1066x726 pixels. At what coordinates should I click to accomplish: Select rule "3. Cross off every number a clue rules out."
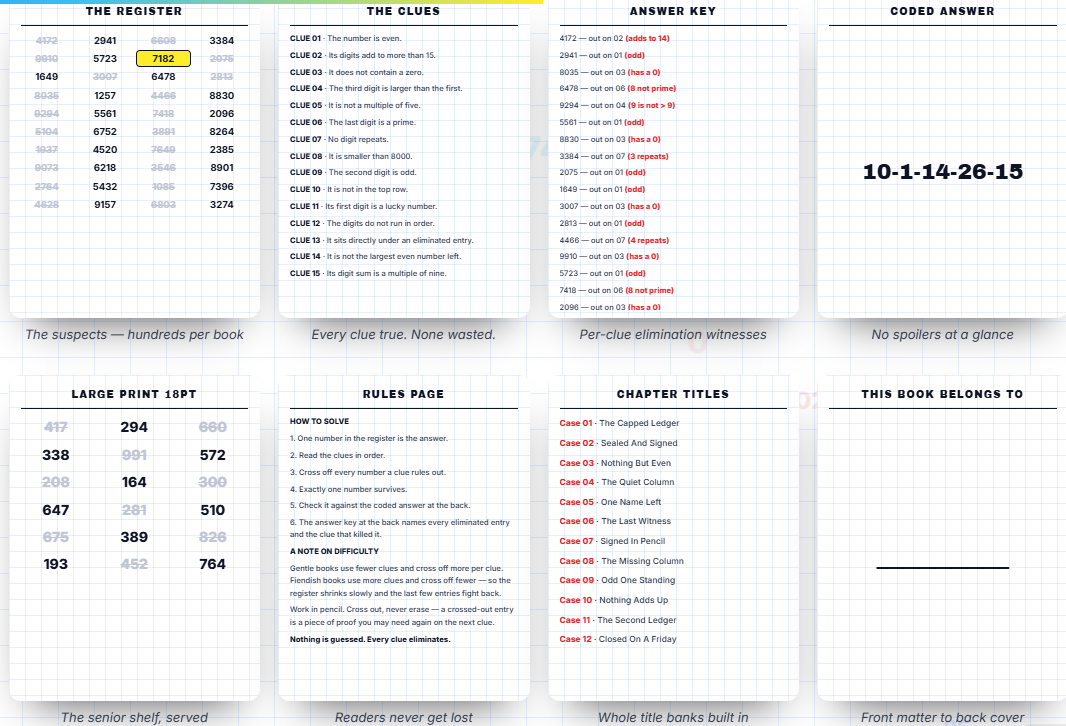point(368,472)
